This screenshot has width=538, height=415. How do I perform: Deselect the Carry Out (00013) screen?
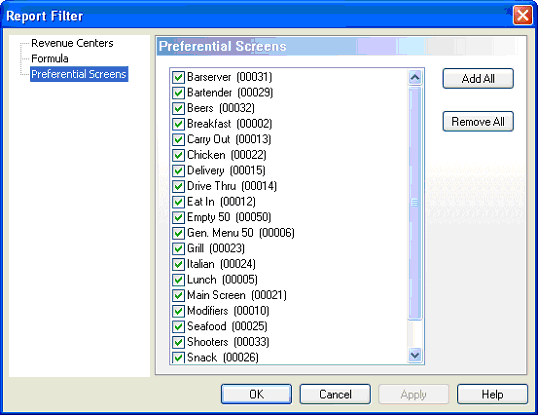(178, 140)
